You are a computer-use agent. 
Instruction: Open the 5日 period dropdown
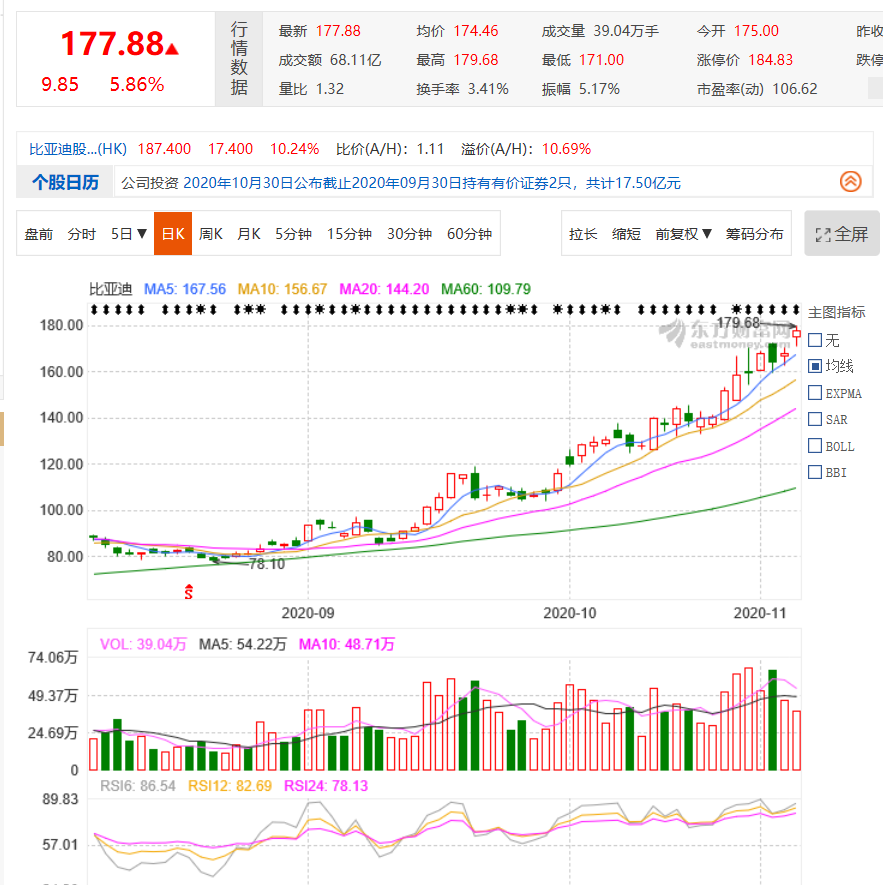click(129, 234)
